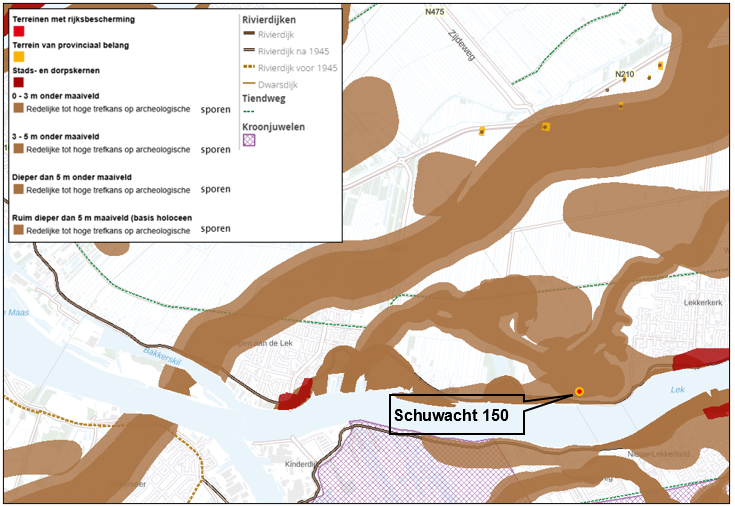The width and height of the screenshot is (735, 507).
Task: Select brown swatch under 0 - 3 m onder maaiveld
Action: coord(19,108)
